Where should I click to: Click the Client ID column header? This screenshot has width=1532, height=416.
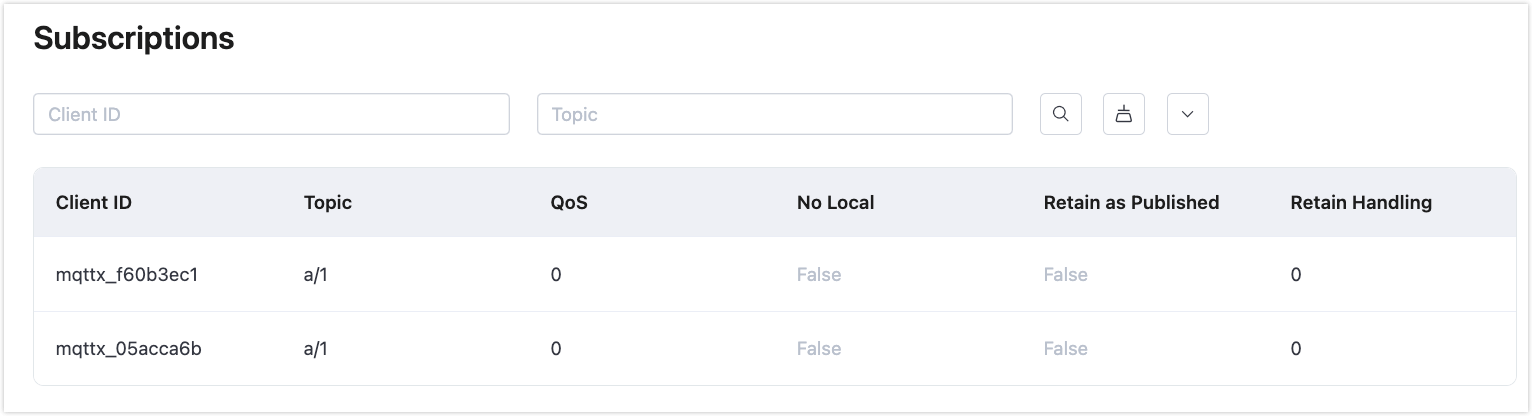point(94,202)
